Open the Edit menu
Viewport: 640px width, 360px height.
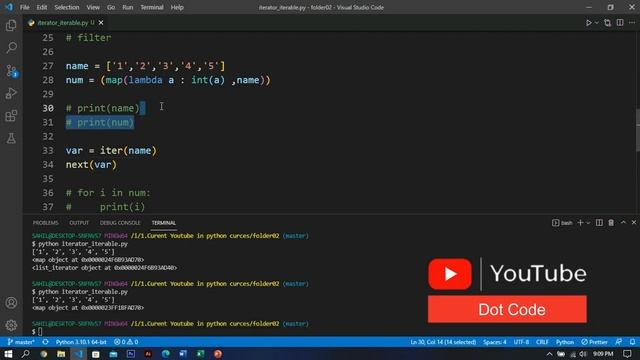[x=42, y=7]
